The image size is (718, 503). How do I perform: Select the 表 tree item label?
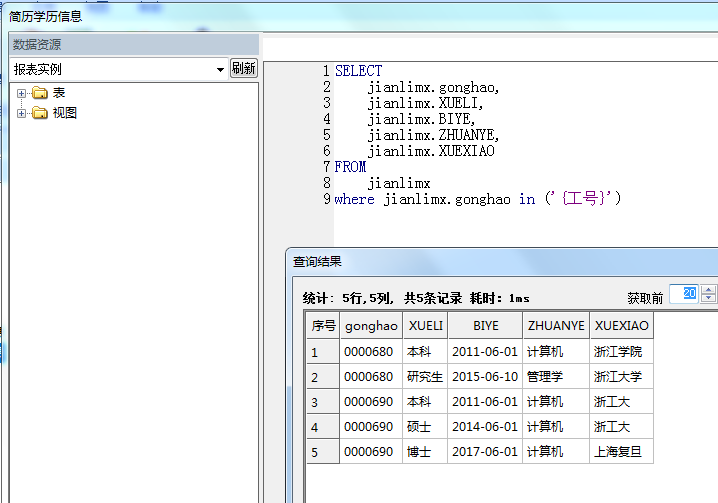click(x=60, y=93)
